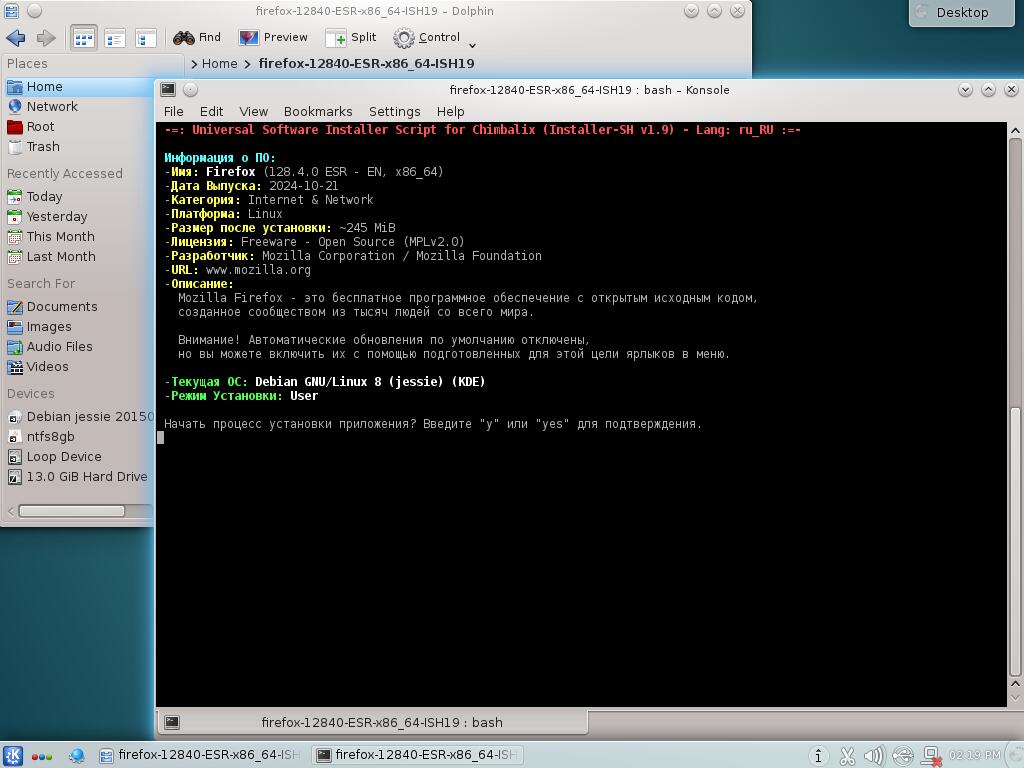1024x768 pixels.
Task: Open device notifier USB tray icon
Action: pyautogui.click(x=903, y=756)
